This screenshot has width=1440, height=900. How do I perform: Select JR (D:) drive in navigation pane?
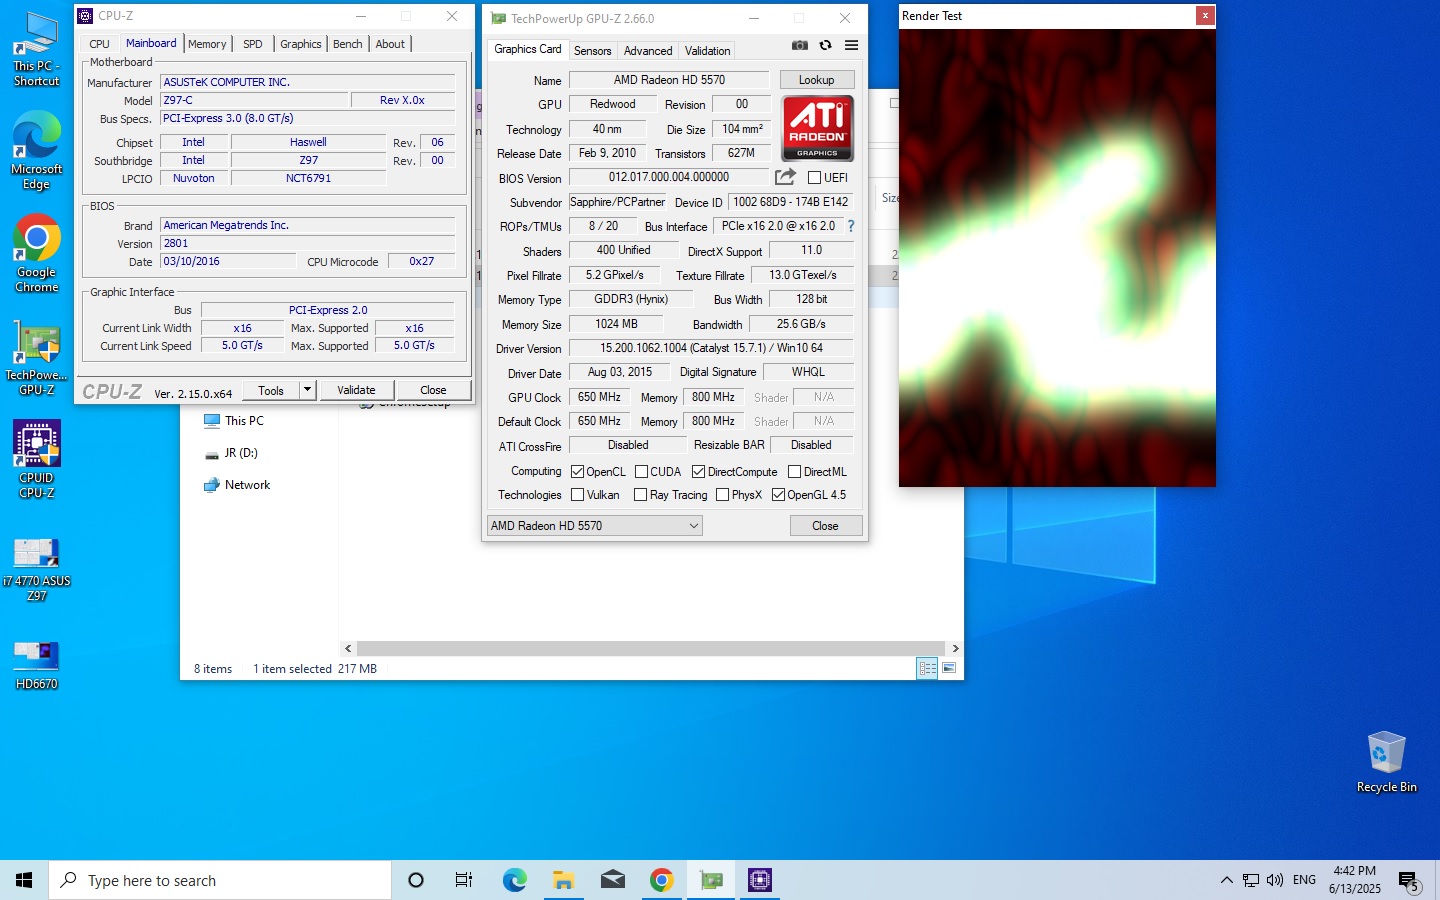pos(231,453)
